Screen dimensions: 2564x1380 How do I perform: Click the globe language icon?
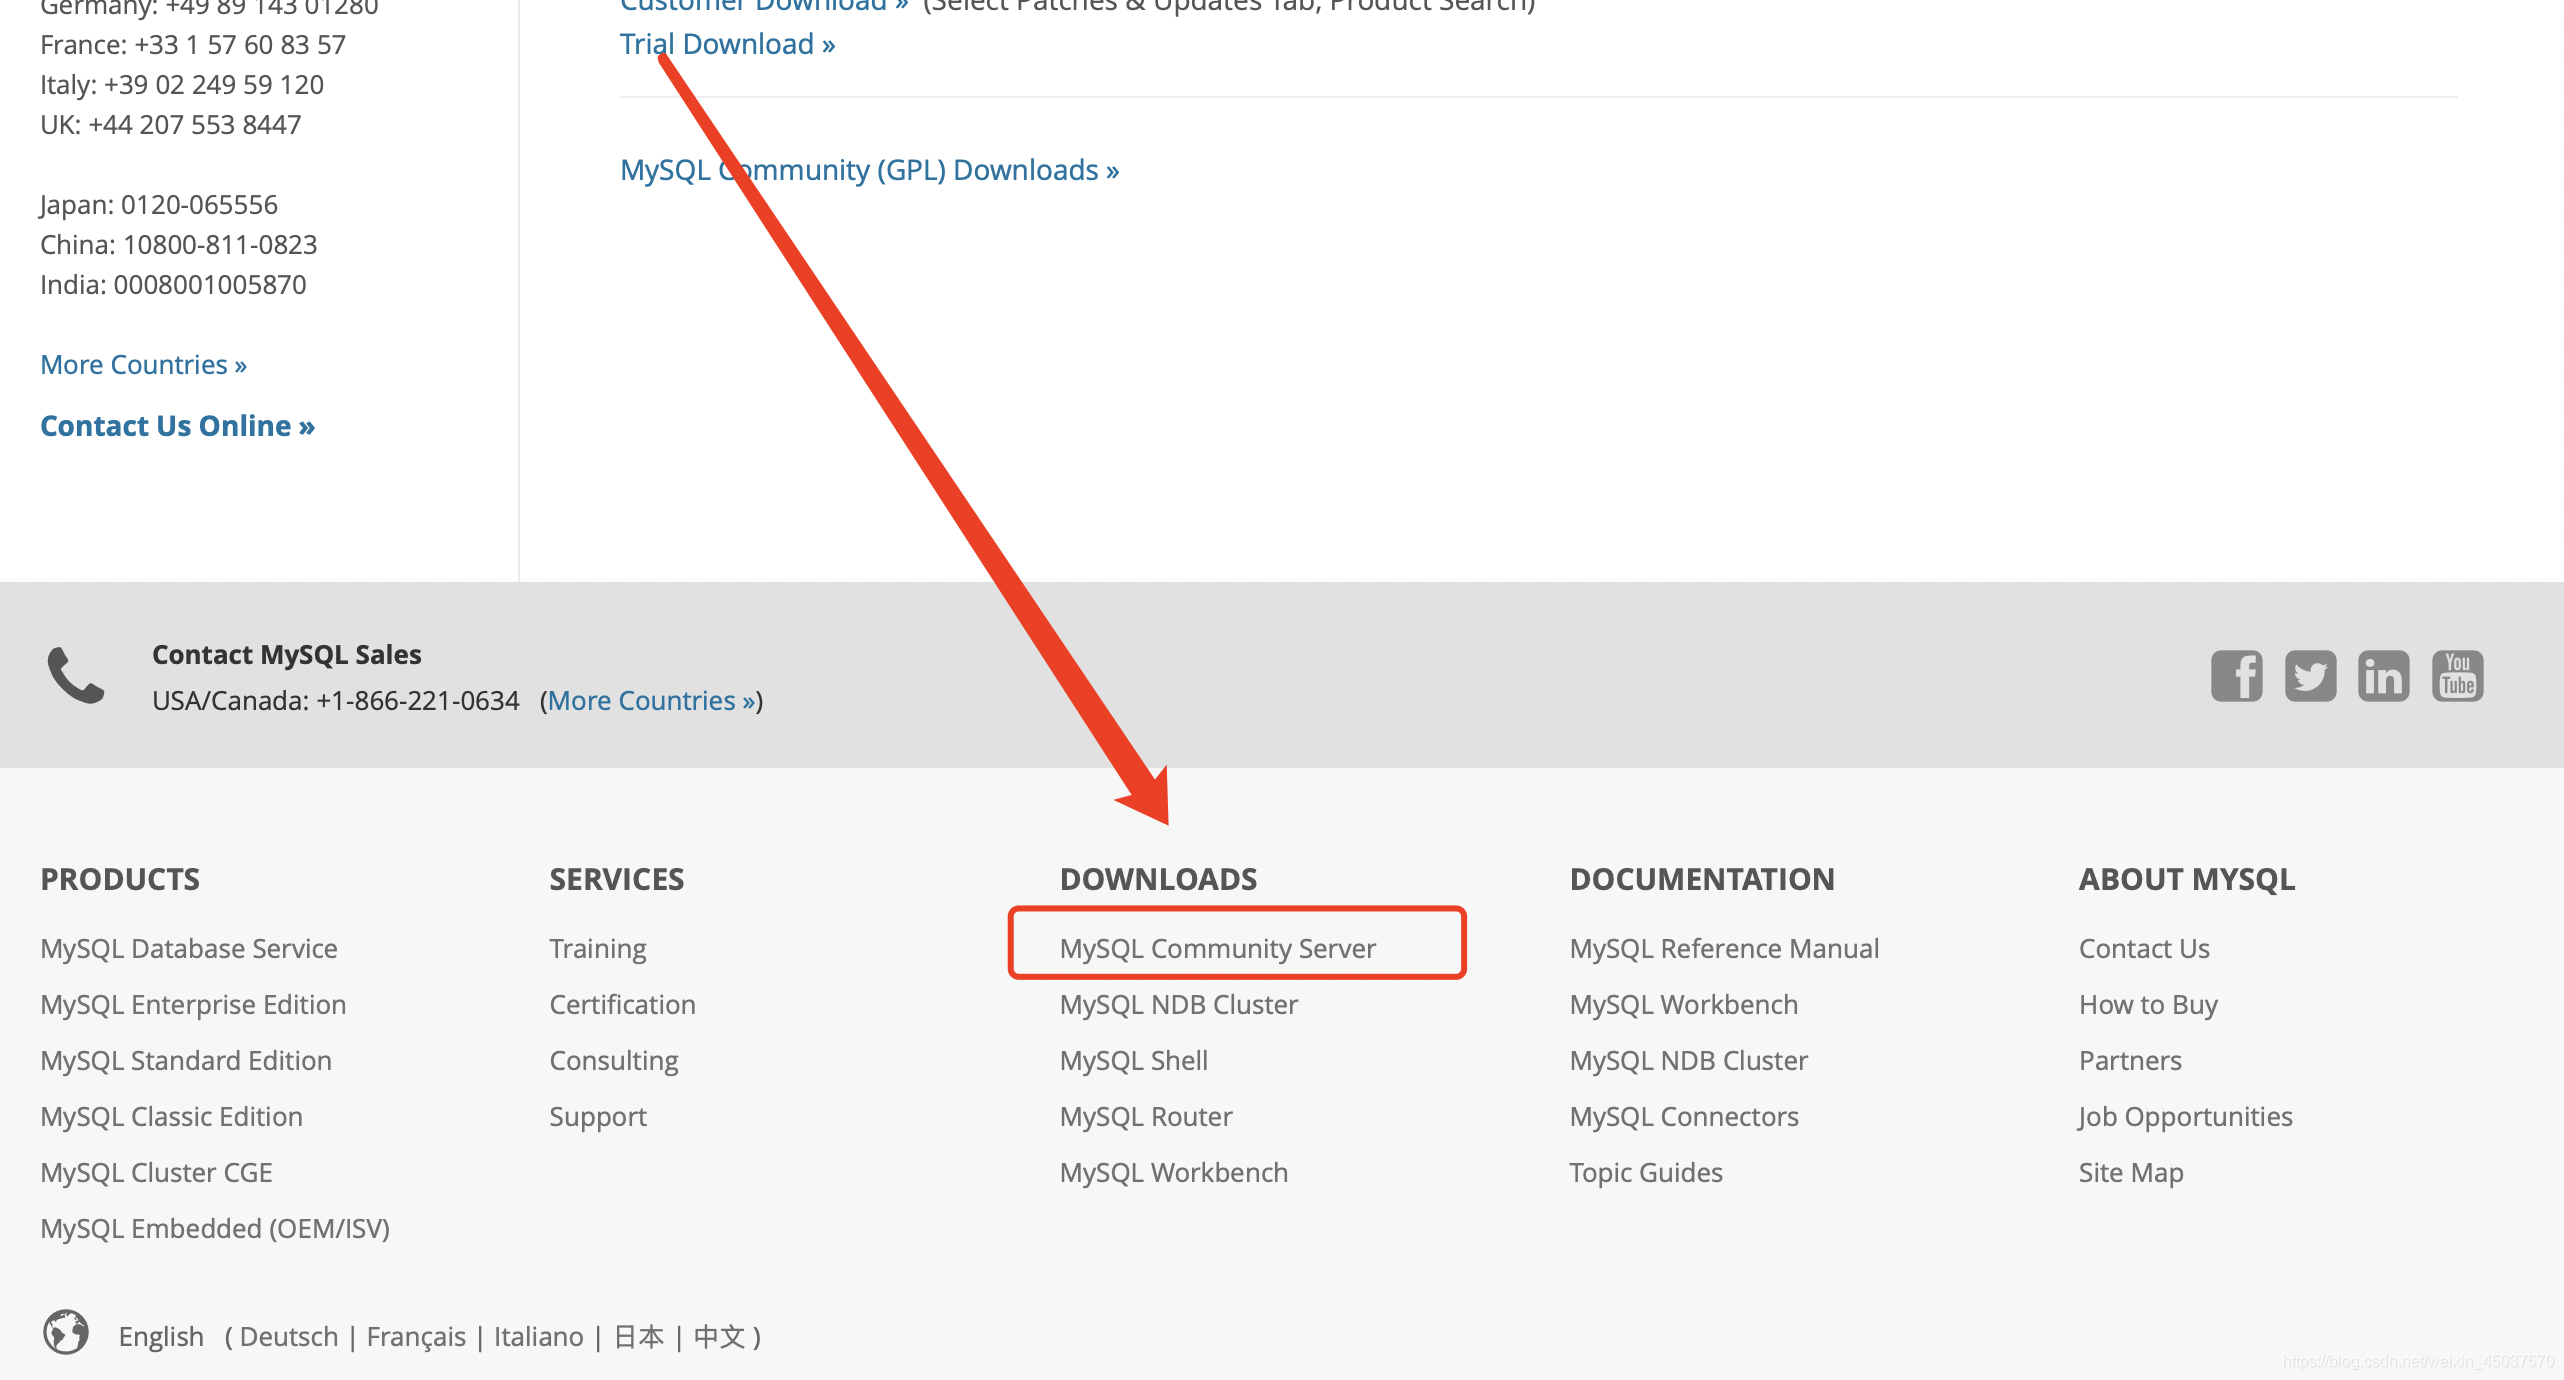66,1332
